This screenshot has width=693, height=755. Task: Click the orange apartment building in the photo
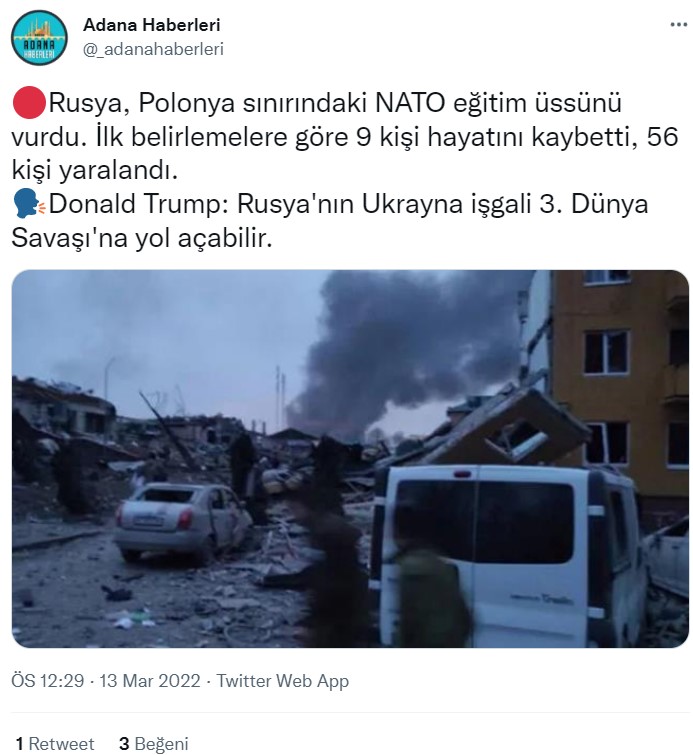619,385
